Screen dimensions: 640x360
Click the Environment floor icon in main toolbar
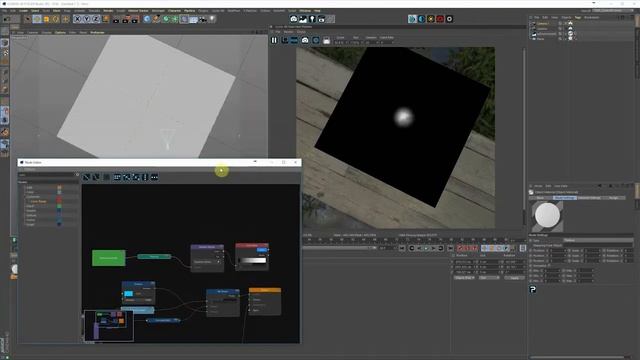[193, 19]
